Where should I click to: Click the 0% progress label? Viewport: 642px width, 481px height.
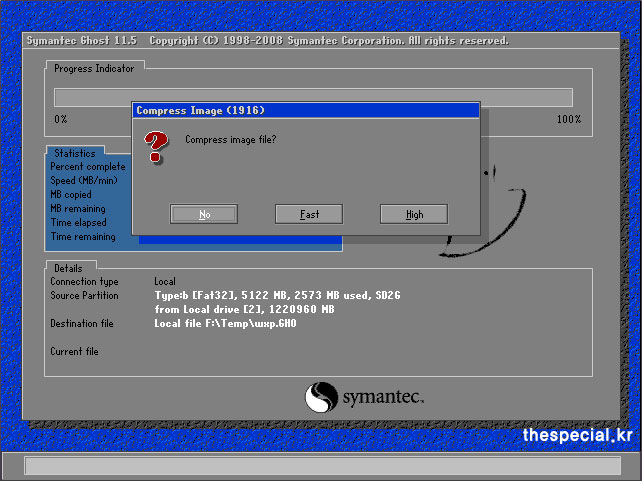61,119
